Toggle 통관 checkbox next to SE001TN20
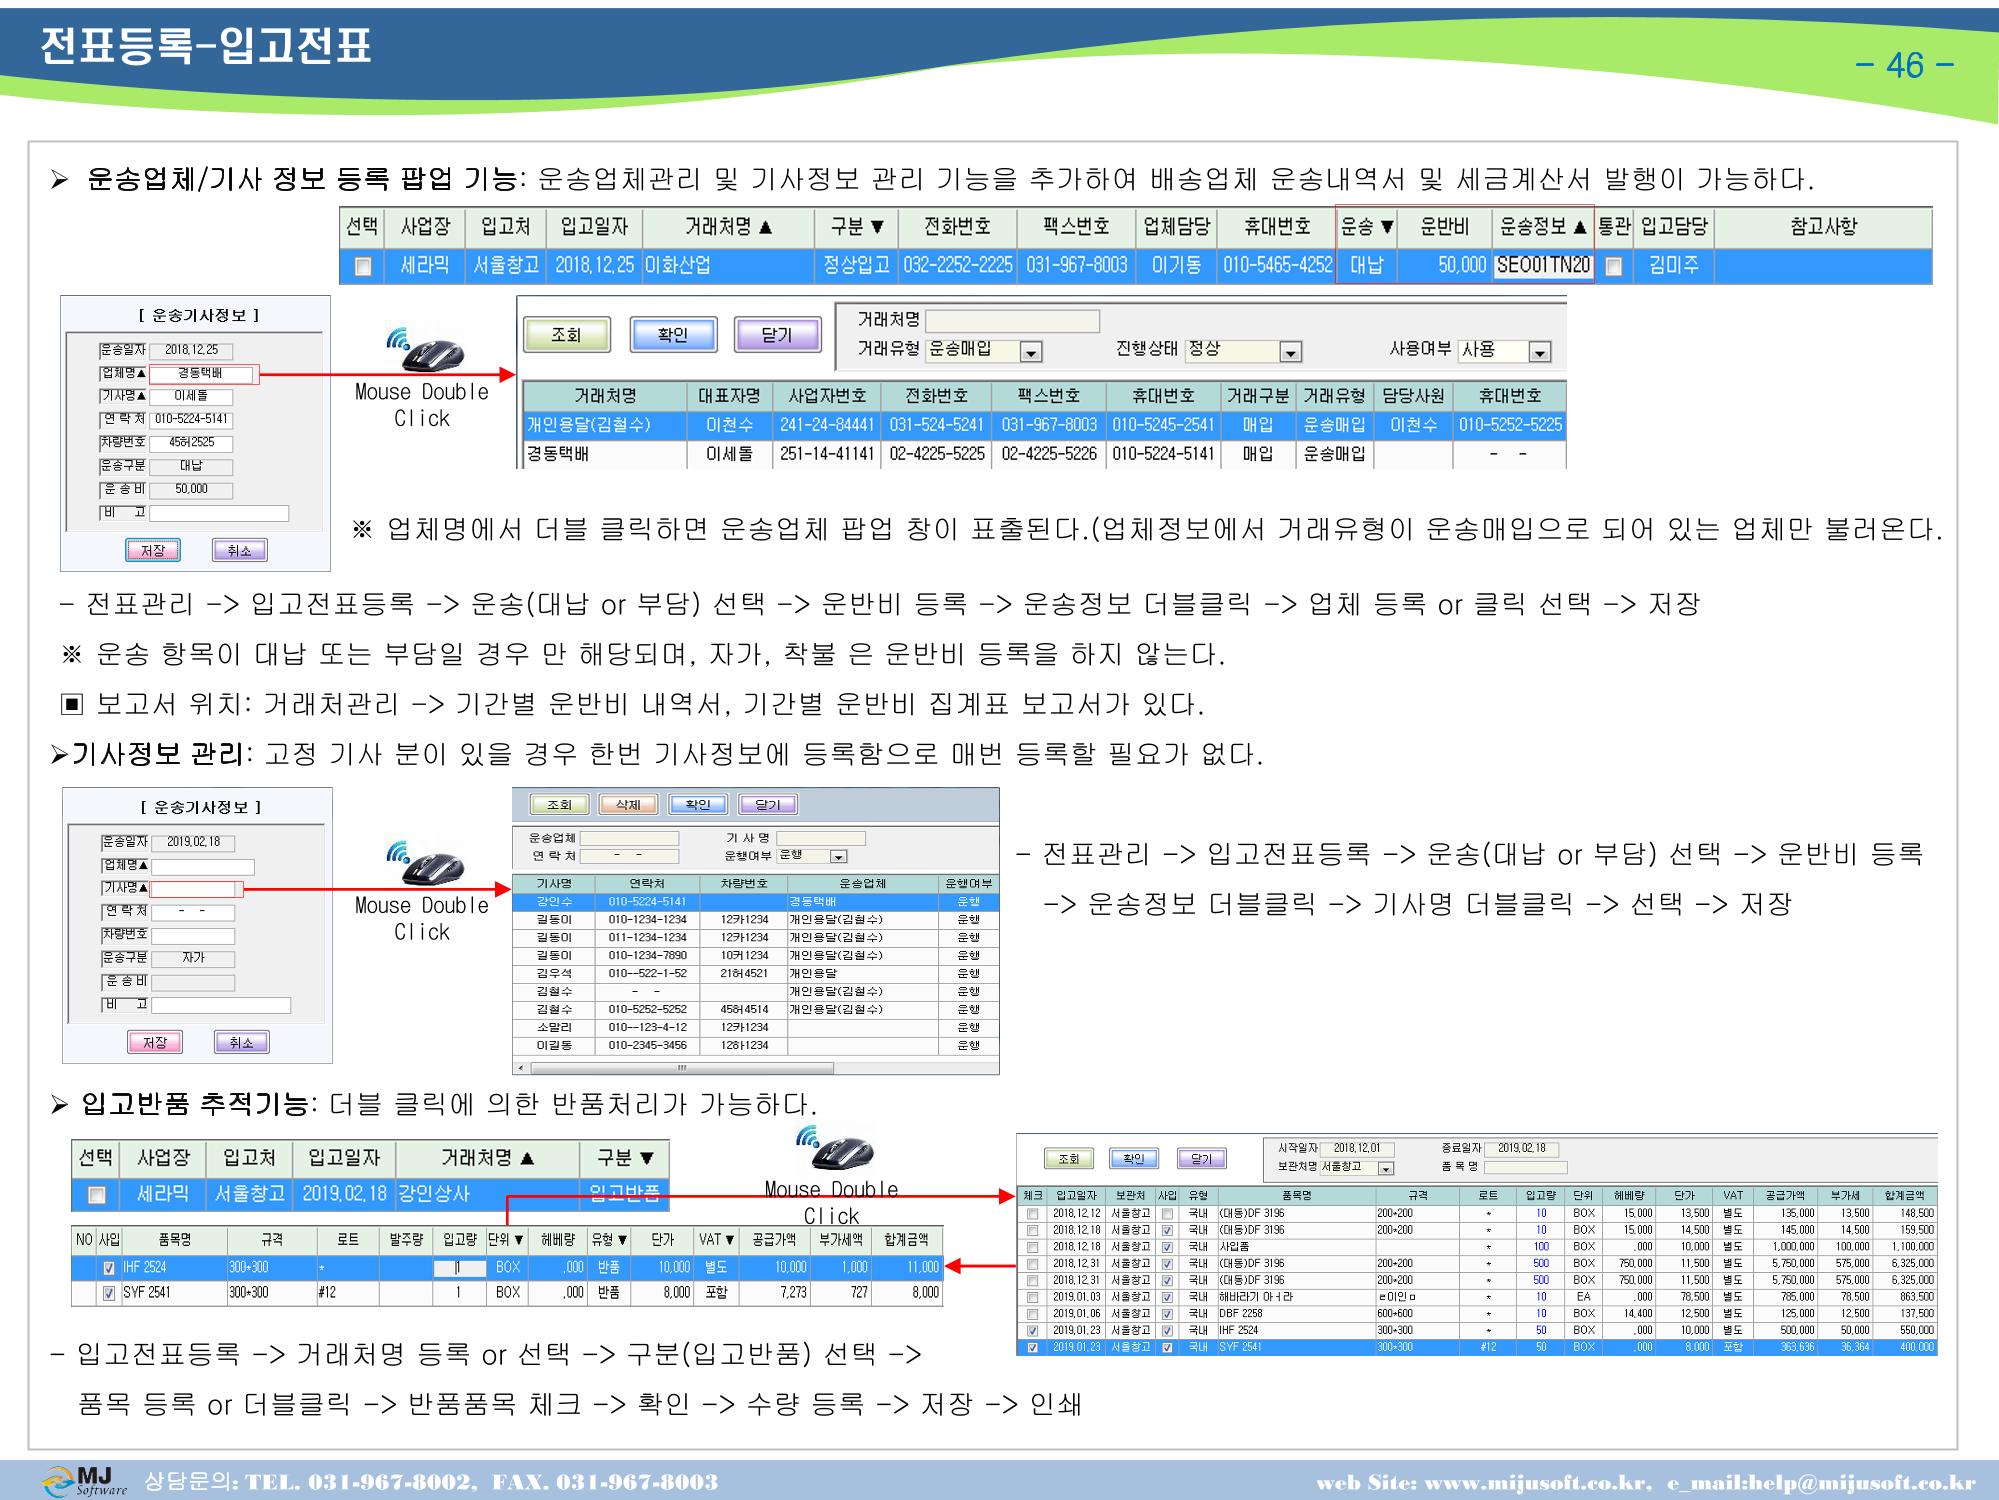This screenshot has height=1500, width=1999. tap(1613, 266)
